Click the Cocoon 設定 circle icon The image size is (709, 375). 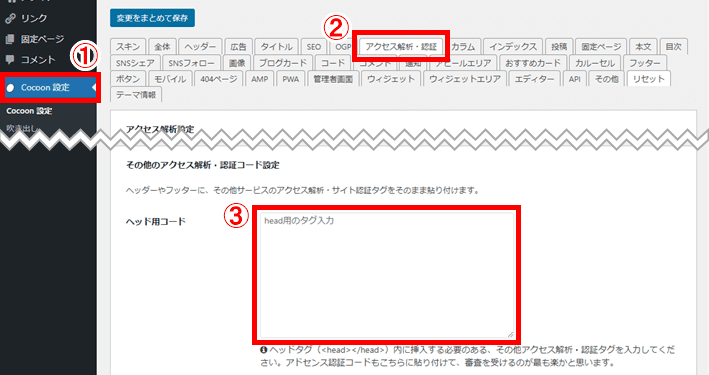point(11,88)
